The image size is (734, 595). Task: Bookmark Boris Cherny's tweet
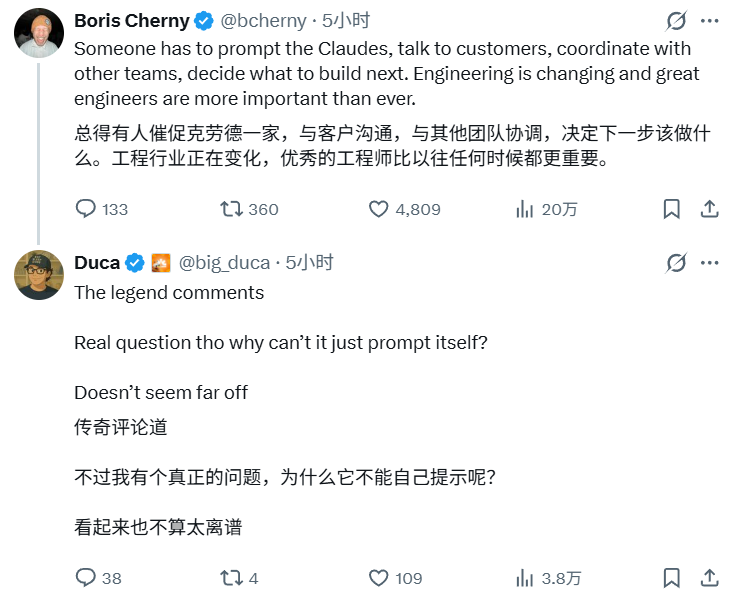[672, 209]
